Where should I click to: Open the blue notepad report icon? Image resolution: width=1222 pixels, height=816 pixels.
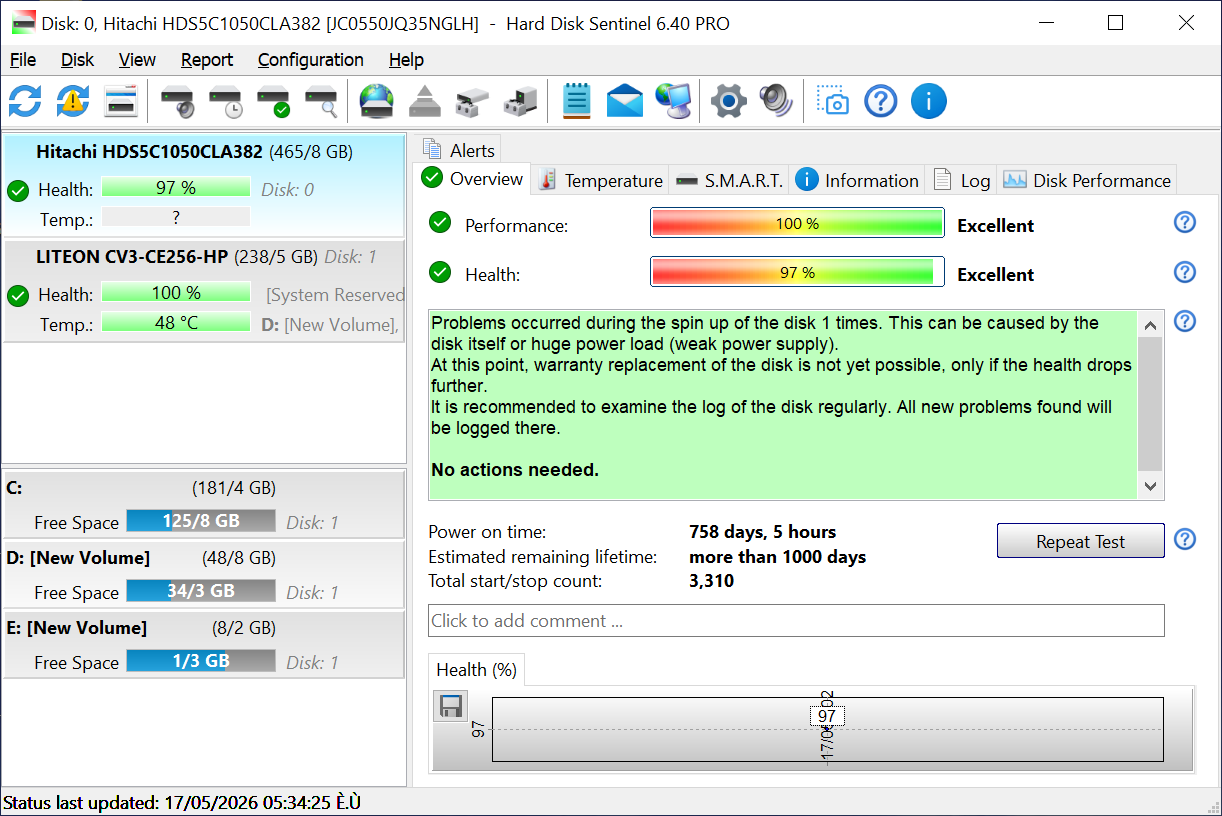[x=577, y=101]
